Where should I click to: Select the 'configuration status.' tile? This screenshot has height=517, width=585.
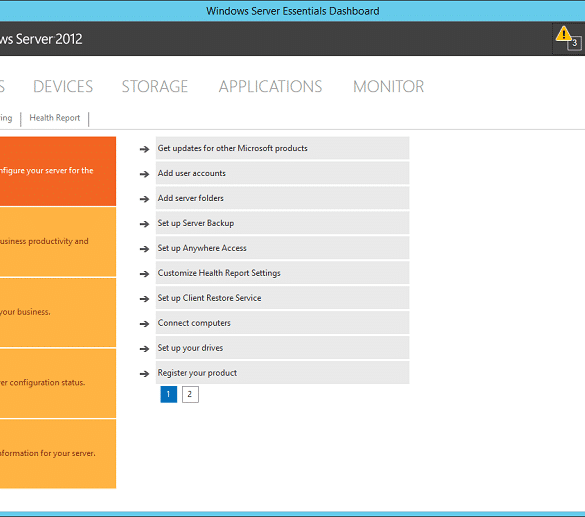click(58, 383)
